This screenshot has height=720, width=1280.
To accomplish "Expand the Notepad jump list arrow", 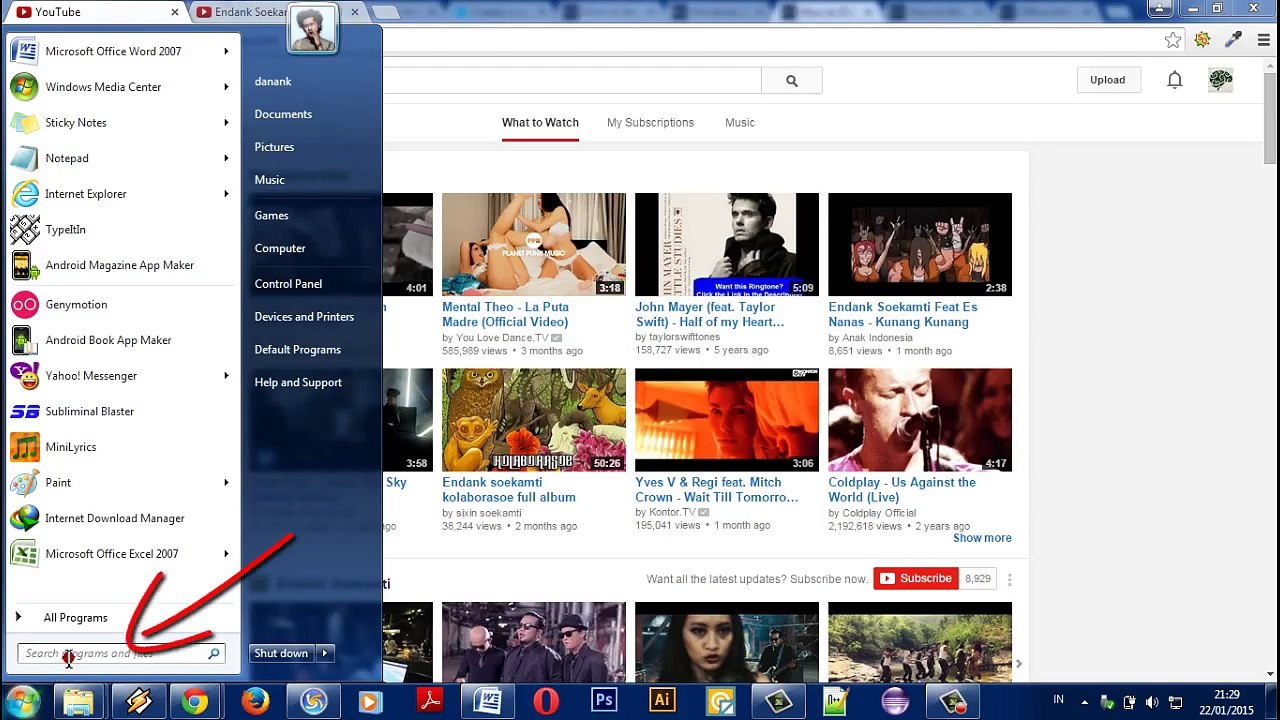I will click(x=226, y=158).
